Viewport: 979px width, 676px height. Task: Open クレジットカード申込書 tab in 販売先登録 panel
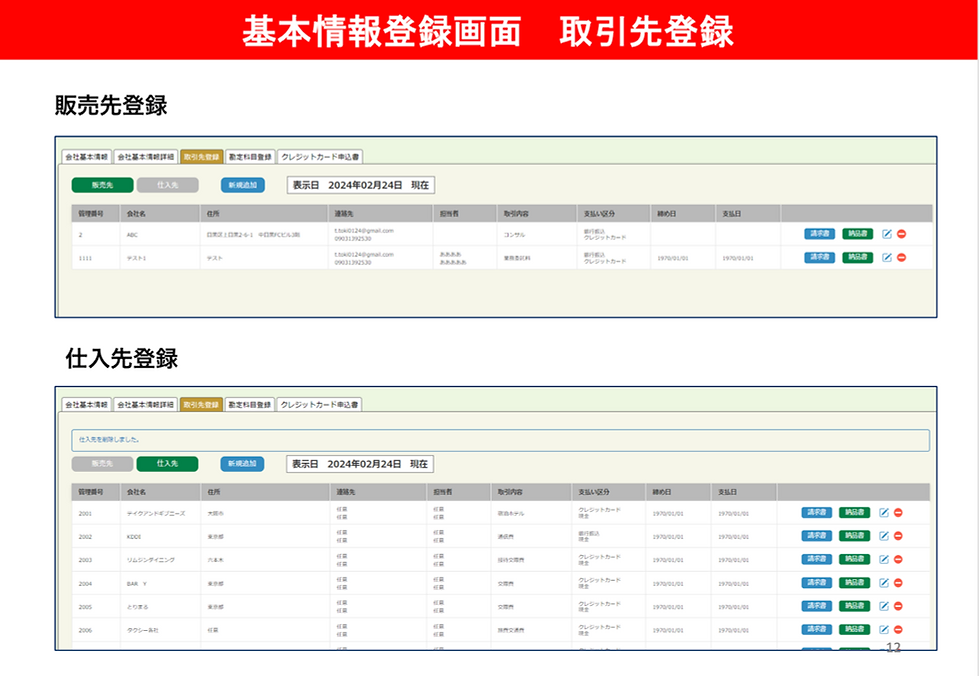point(320,157)
